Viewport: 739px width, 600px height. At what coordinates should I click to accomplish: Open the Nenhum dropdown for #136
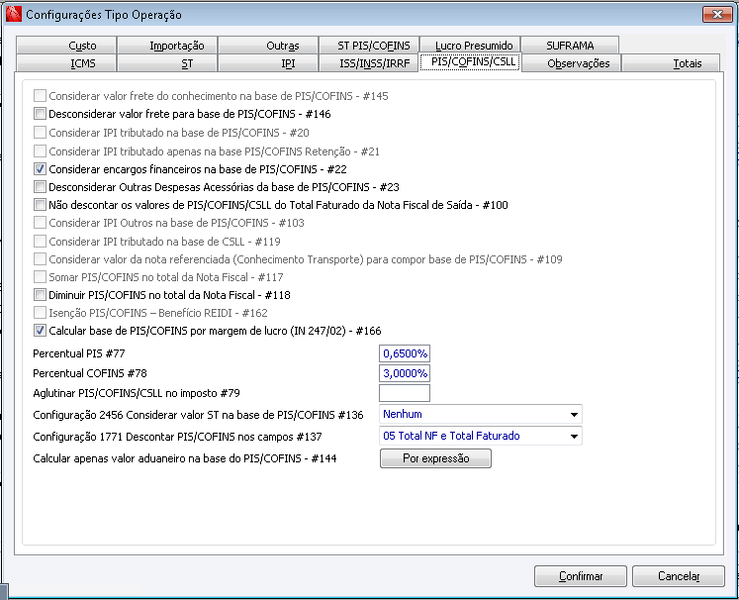[x=481, y=414]
